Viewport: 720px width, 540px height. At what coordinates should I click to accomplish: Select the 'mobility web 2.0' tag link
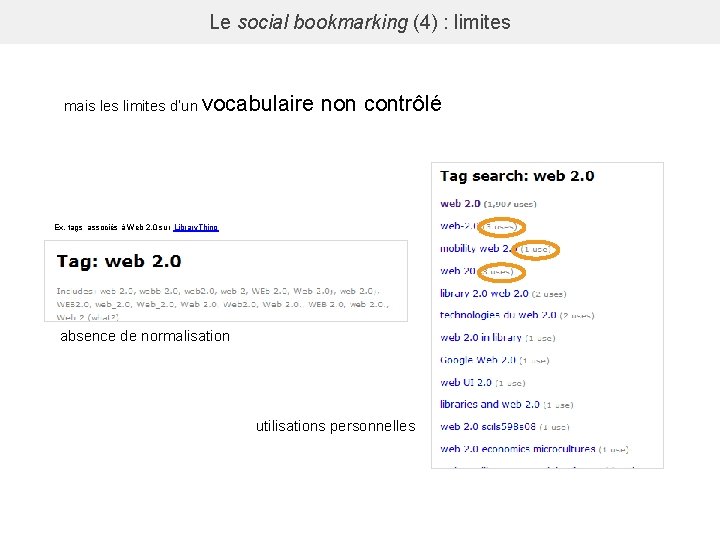coord(476,248)
